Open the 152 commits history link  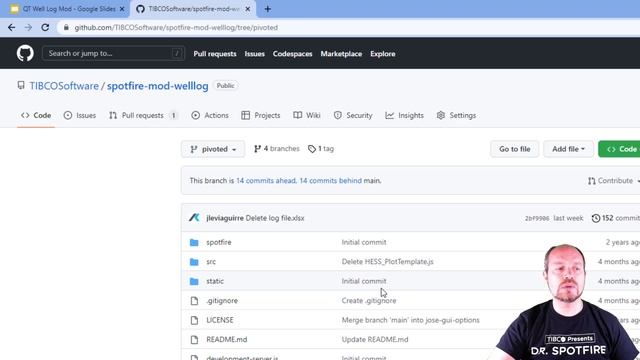(x=616, y=218)
